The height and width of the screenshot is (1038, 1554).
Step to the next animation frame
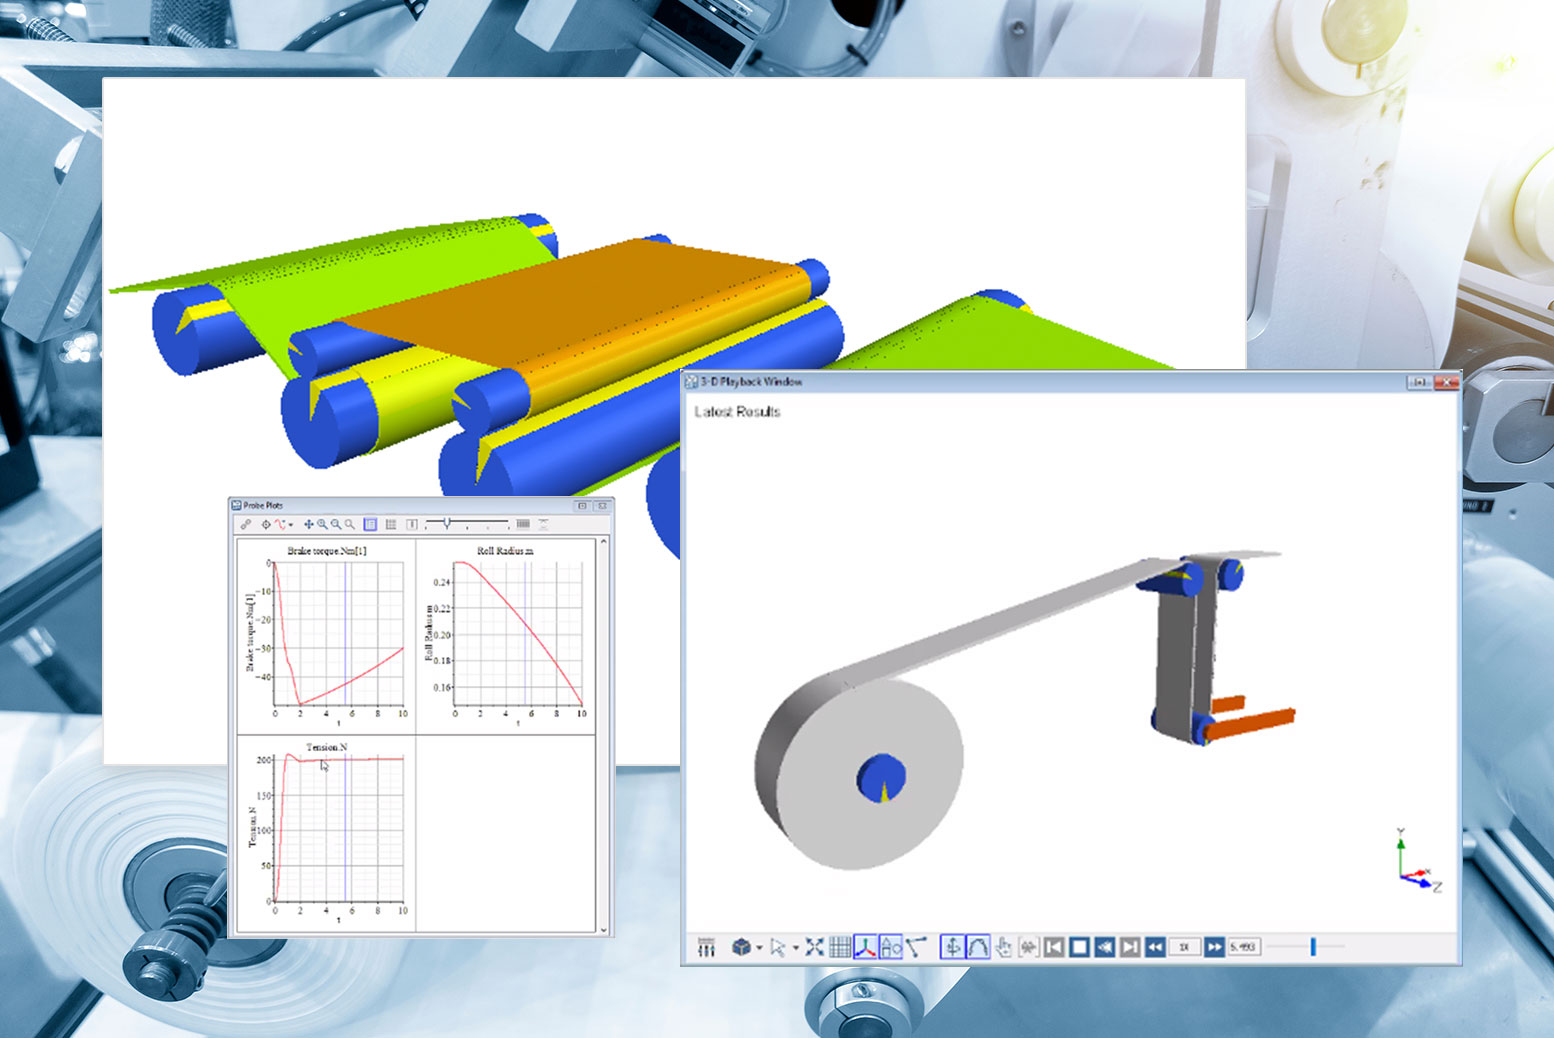(x=1129, y=947)
